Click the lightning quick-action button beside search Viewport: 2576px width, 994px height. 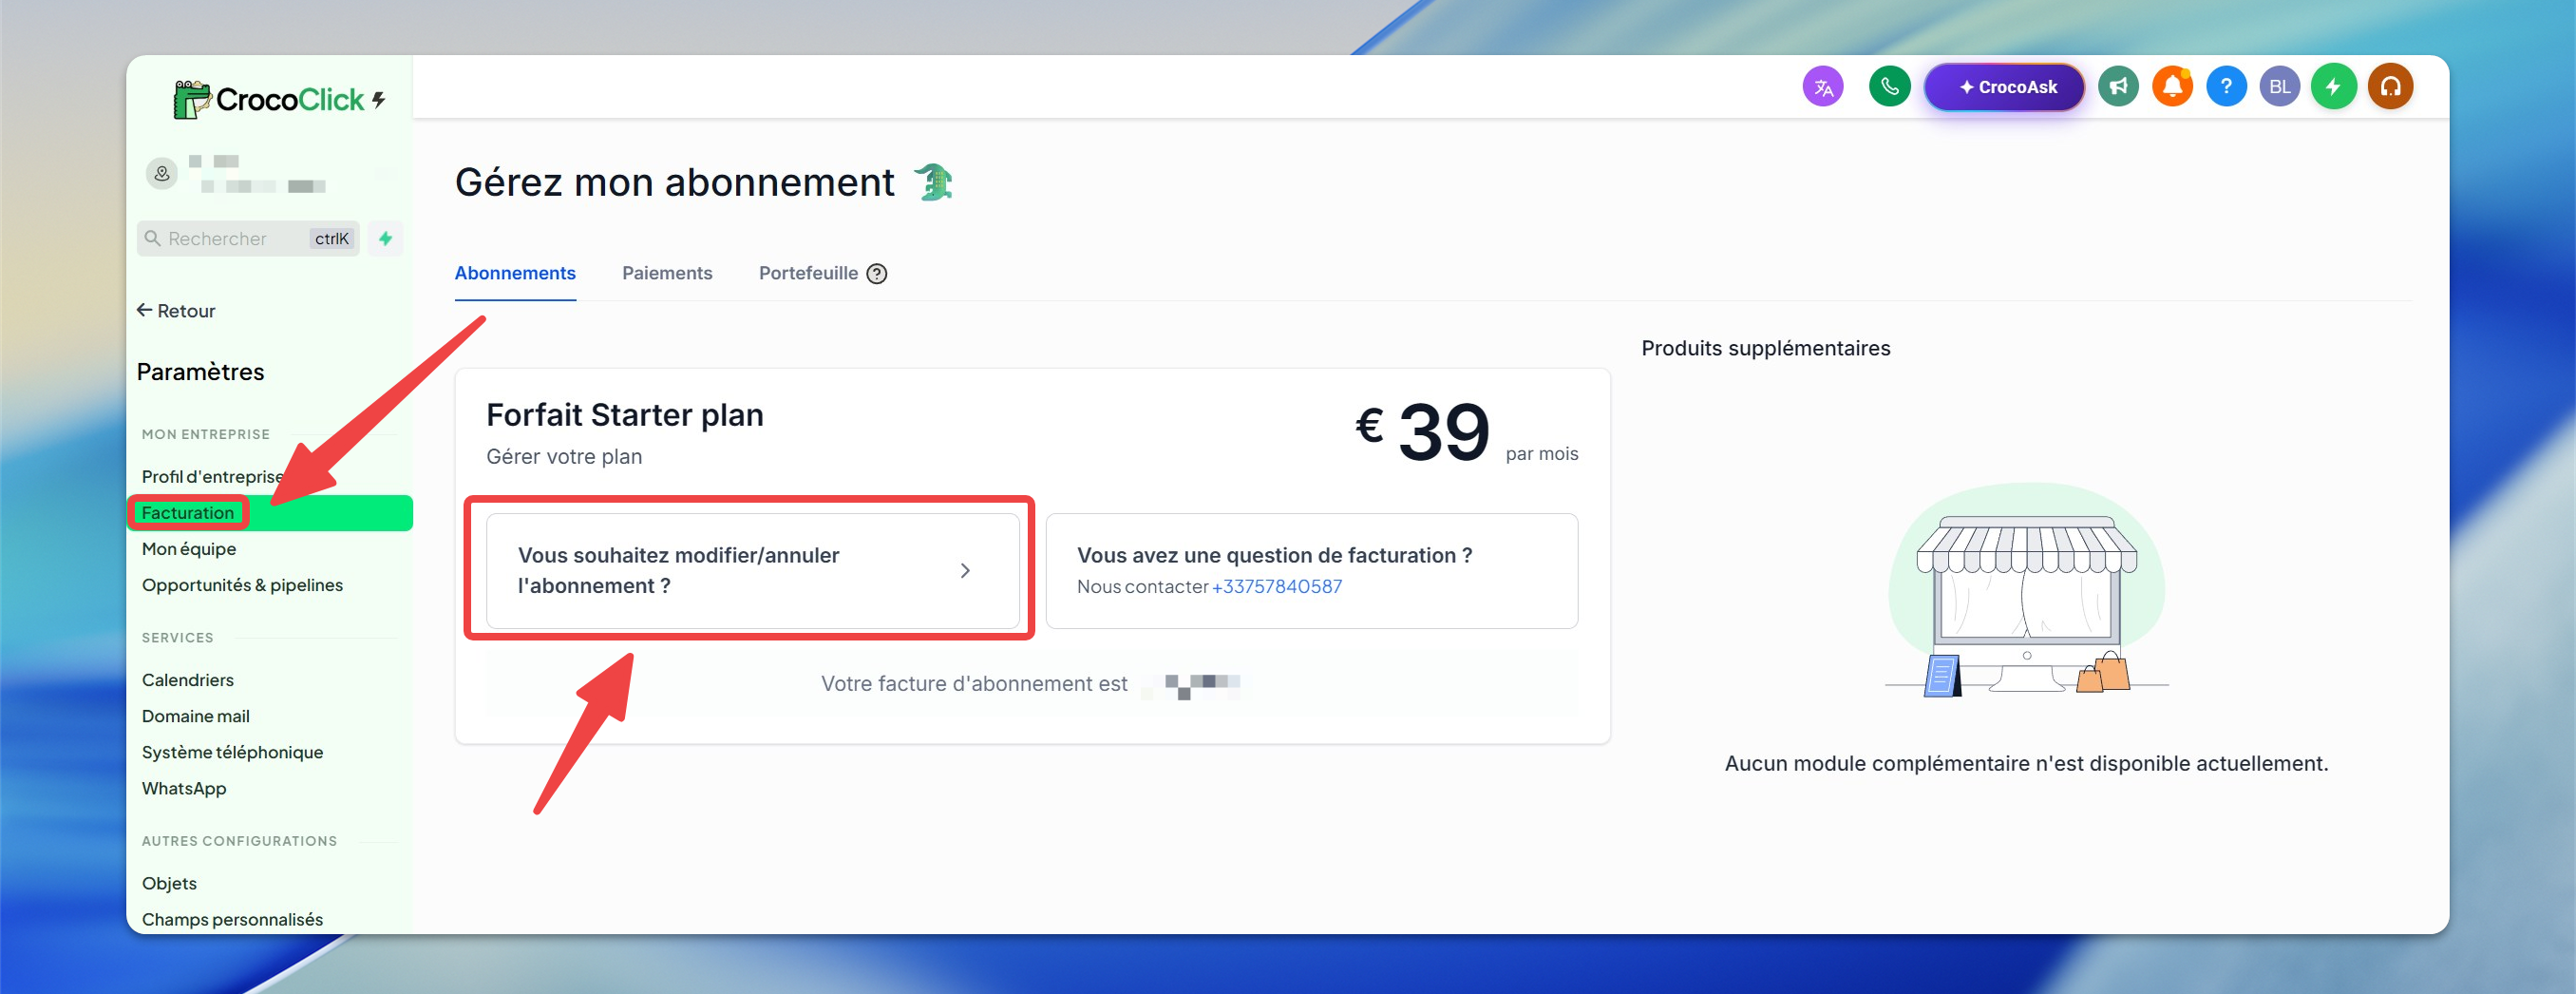(x=385, y=238)
